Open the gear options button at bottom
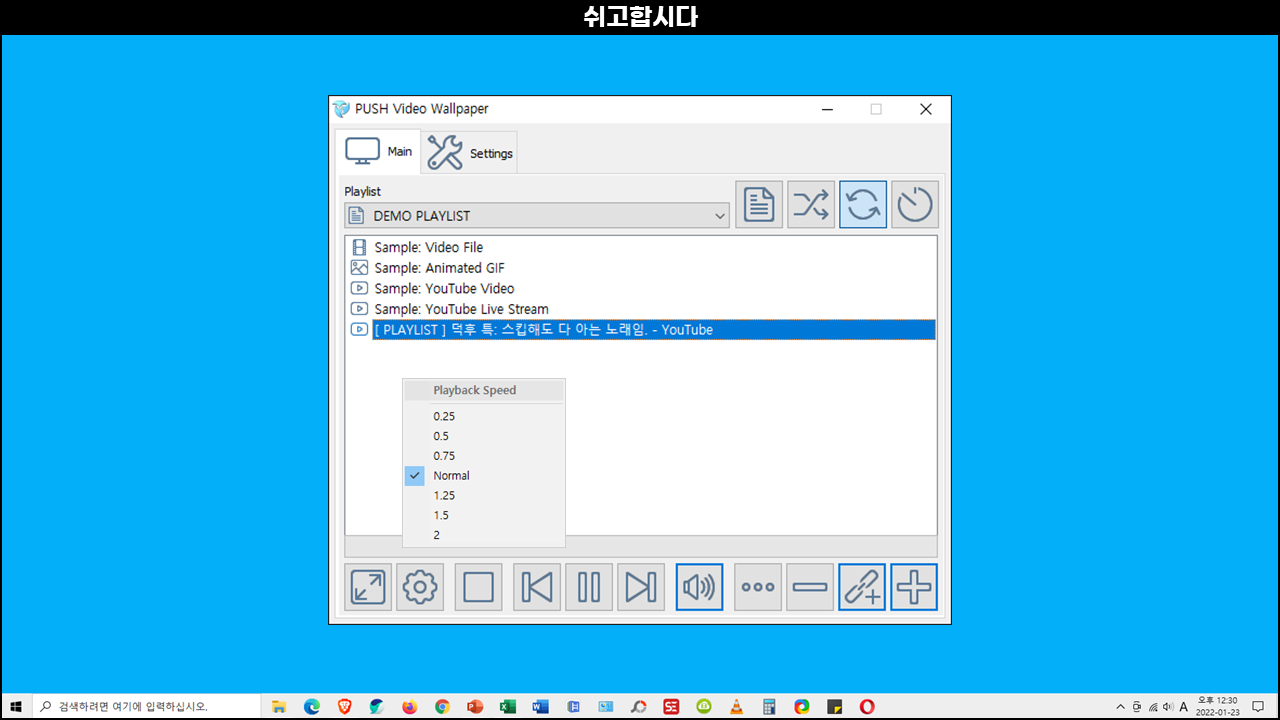This screenshot has width=1280, height=720. (x=420, y=587)
